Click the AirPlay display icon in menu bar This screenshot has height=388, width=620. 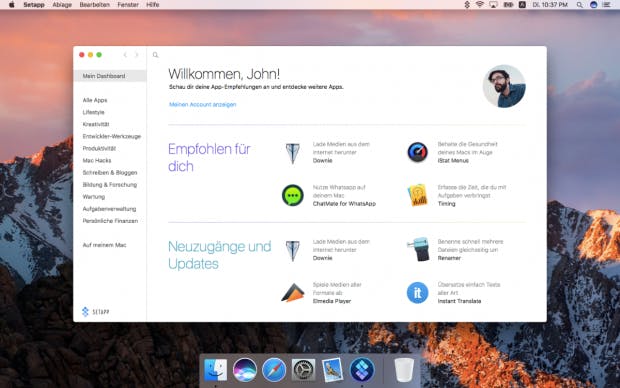(493, 5)
